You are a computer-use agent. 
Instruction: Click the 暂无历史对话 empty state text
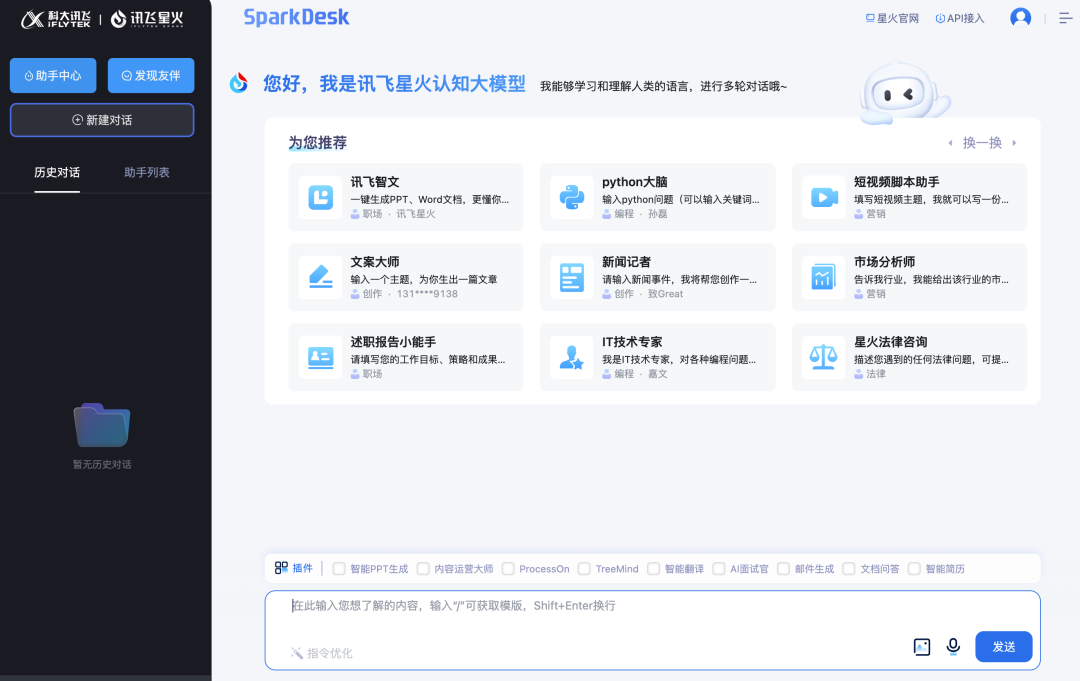point(102,465)
